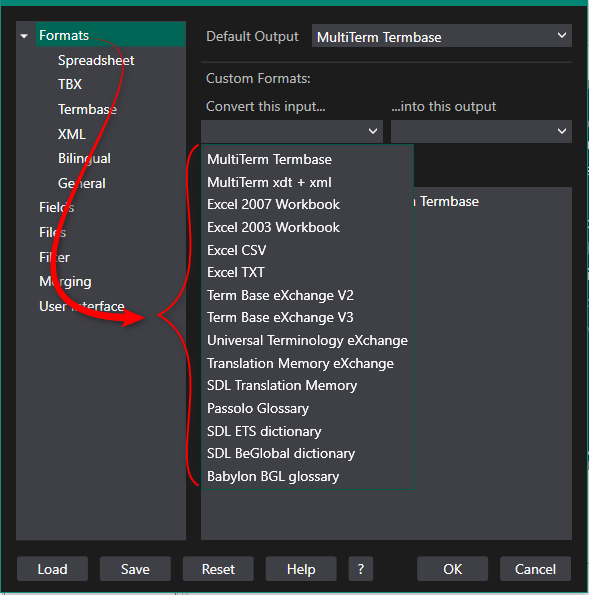Open the Merging section
The image size is (589, 595).
pos(65,282)
